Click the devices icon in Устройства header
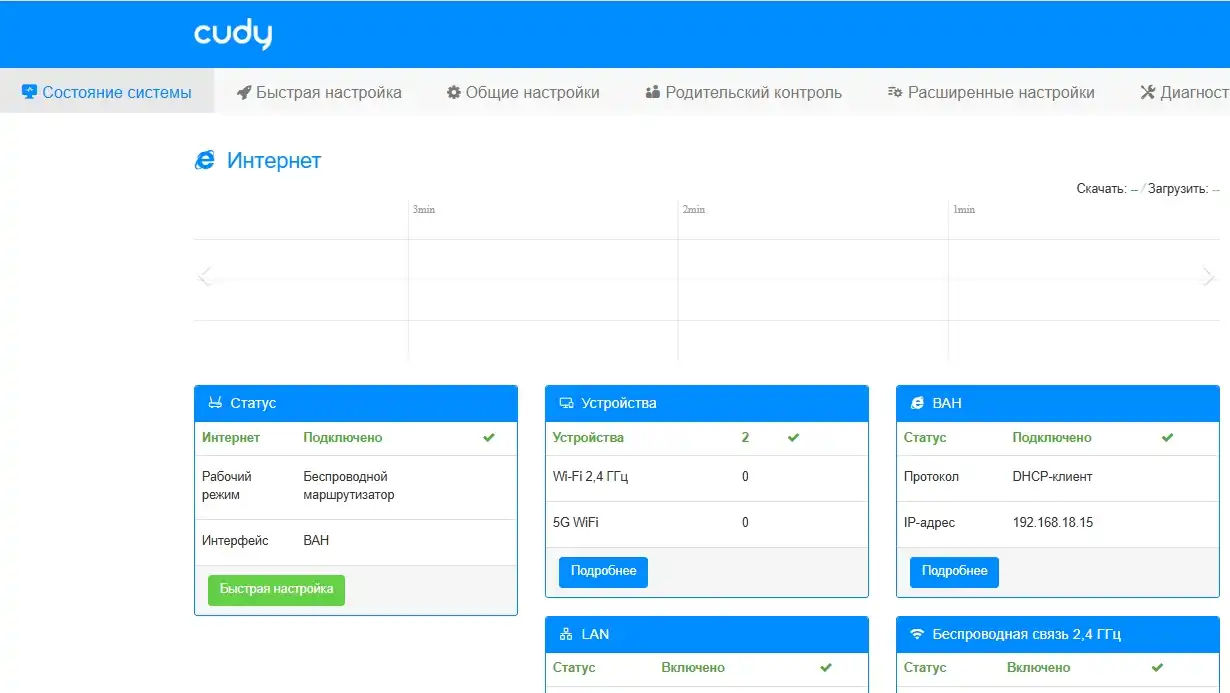Image resolution: width=1230 pixels, height=693 pixels. pos(566,403)
